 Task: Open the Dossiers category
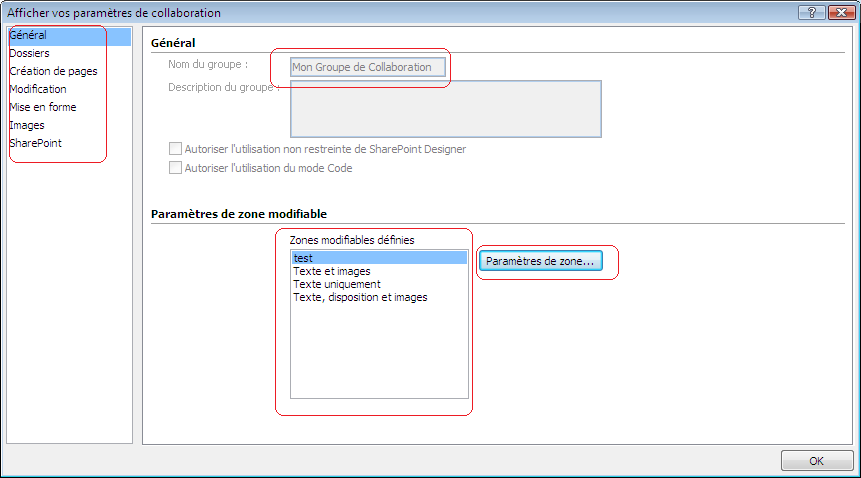29,53
